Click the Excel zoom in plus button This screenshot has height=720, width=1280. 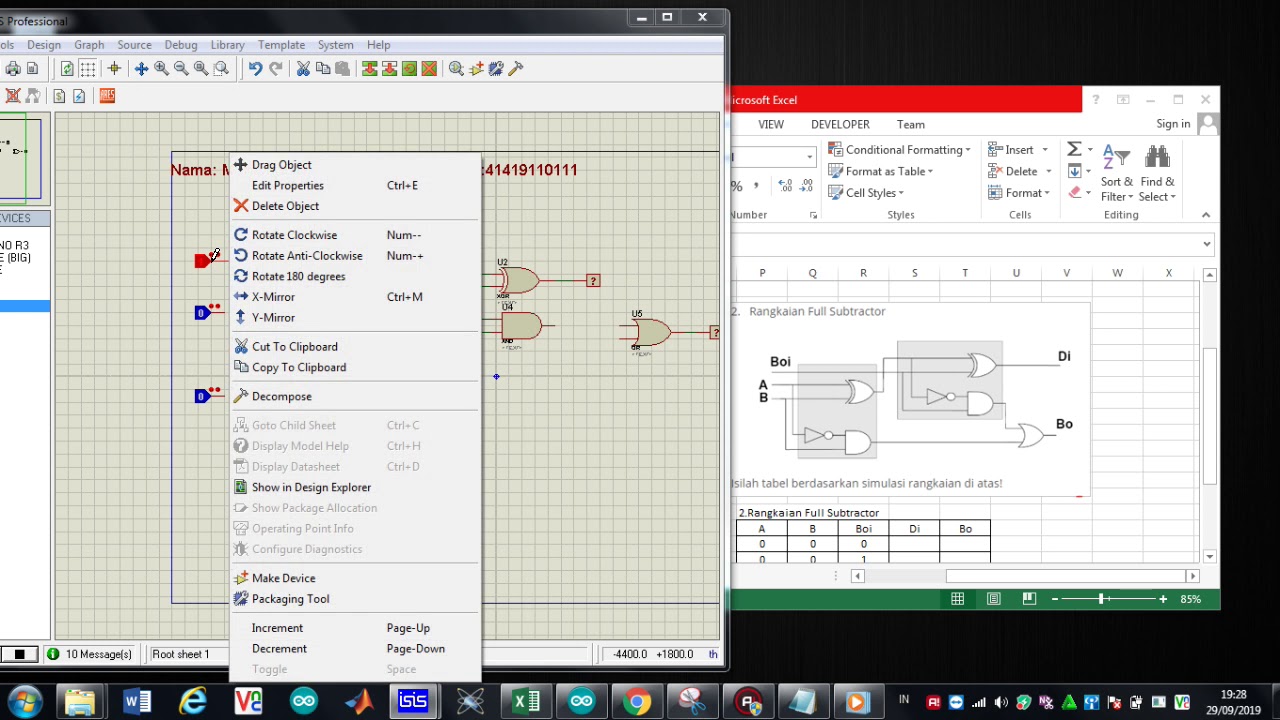coord(1162,599)
